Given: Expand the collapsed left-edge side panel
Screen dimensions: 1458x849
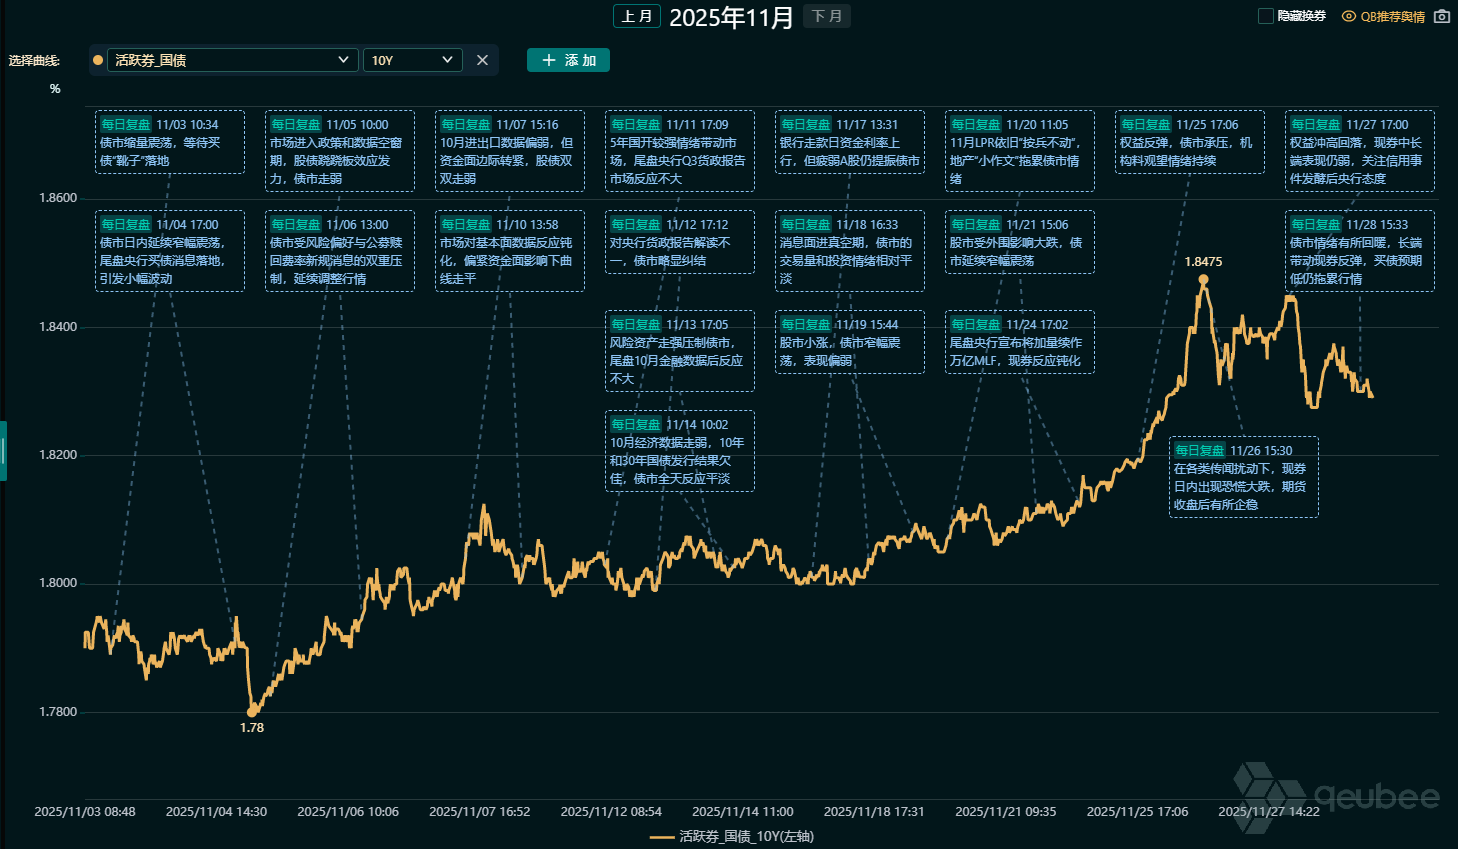Looking at the screenshot, I should coord(4,449).
